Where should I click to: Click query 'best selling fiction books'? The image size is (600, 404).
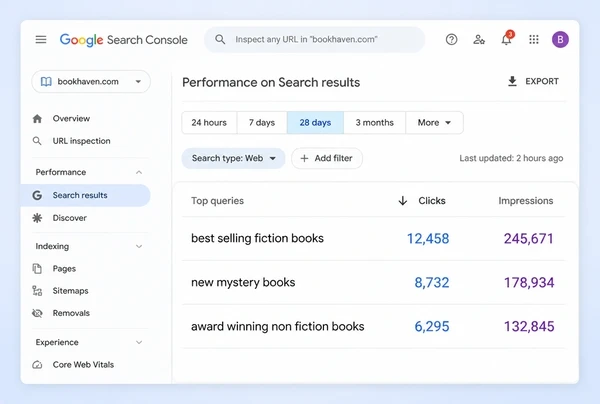[258, 238]
